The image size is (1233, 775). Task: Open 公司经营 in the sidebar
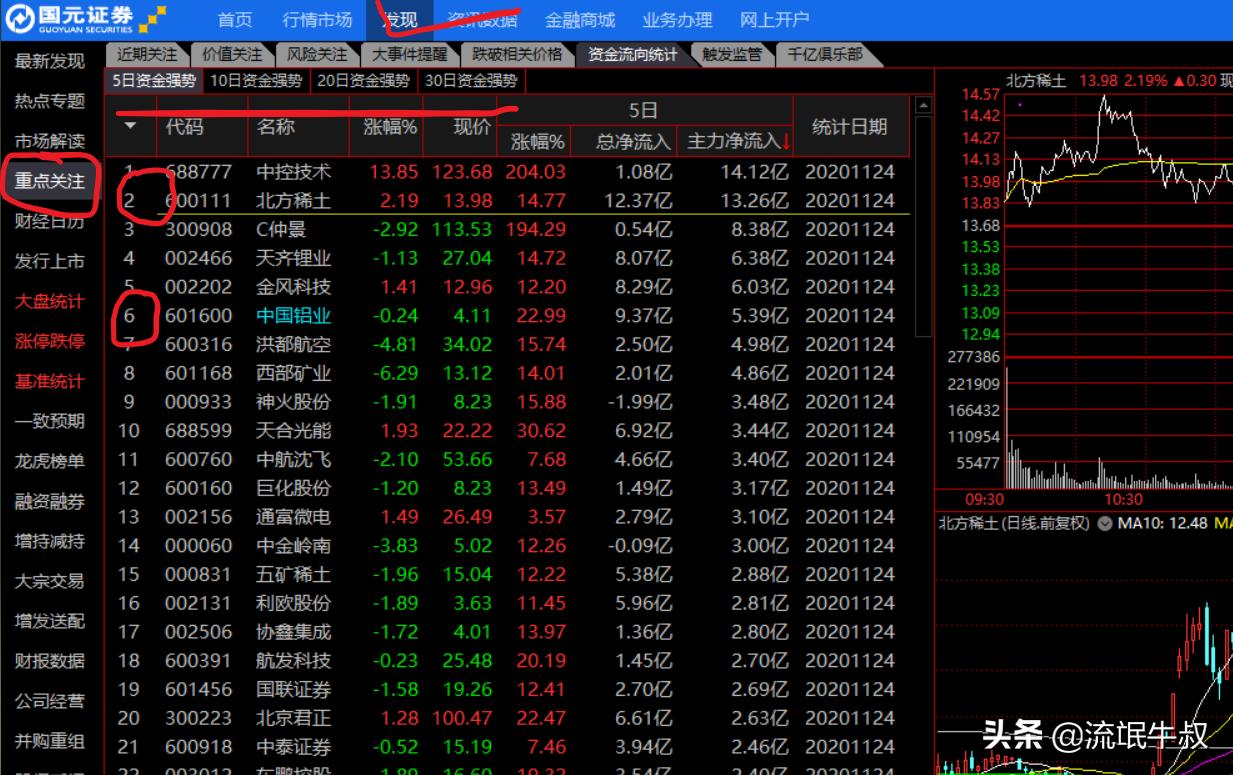tap(50, 701)
